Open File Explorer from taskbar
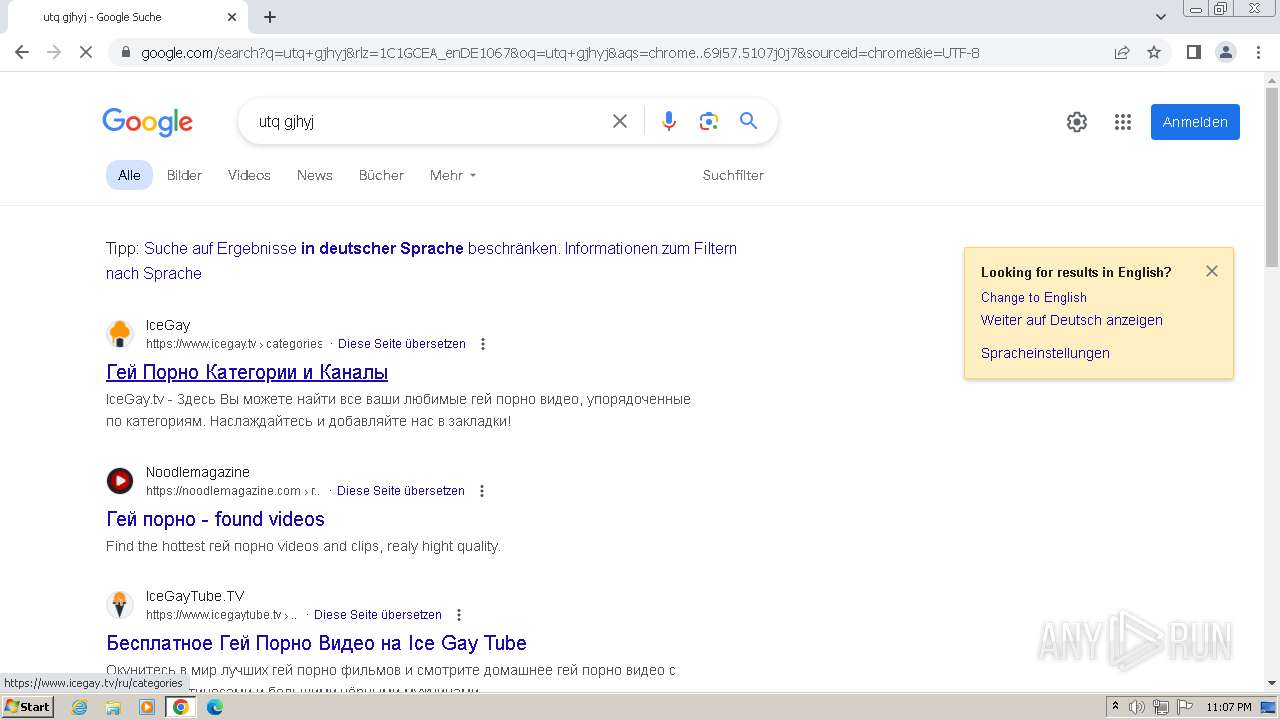Viewport: 1280px width, 720px height. [x=113, y=707]
